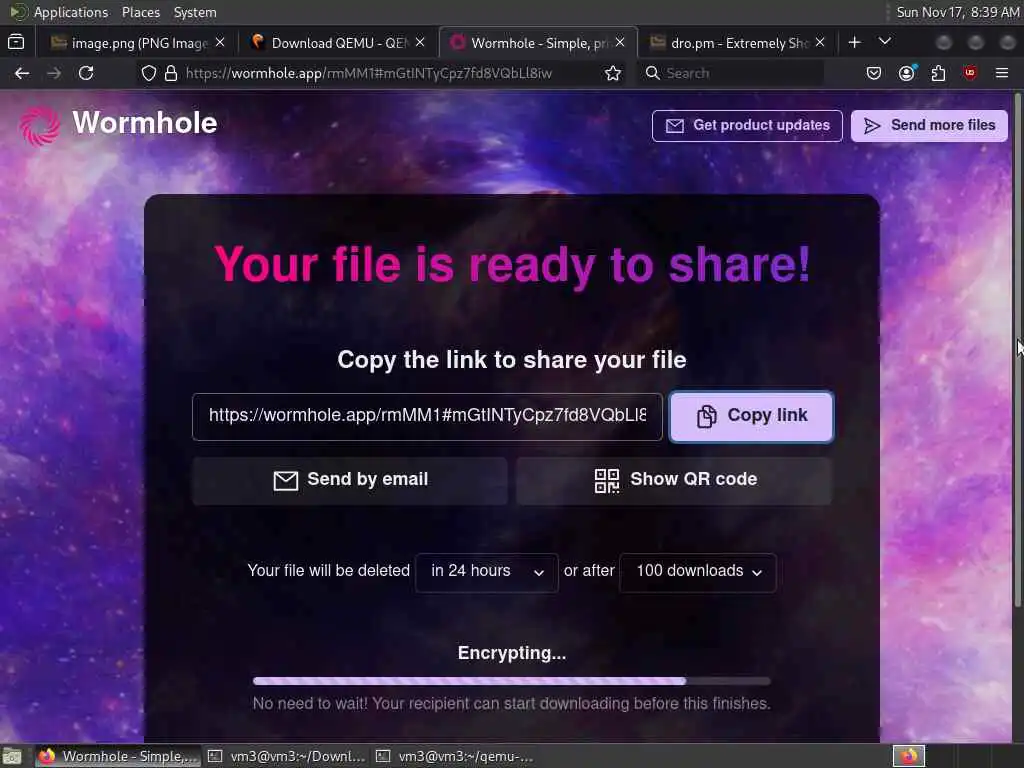Open Firefox View icon left of the tabs
This screenshot has width=1024, height=768.
click(16, 42)
